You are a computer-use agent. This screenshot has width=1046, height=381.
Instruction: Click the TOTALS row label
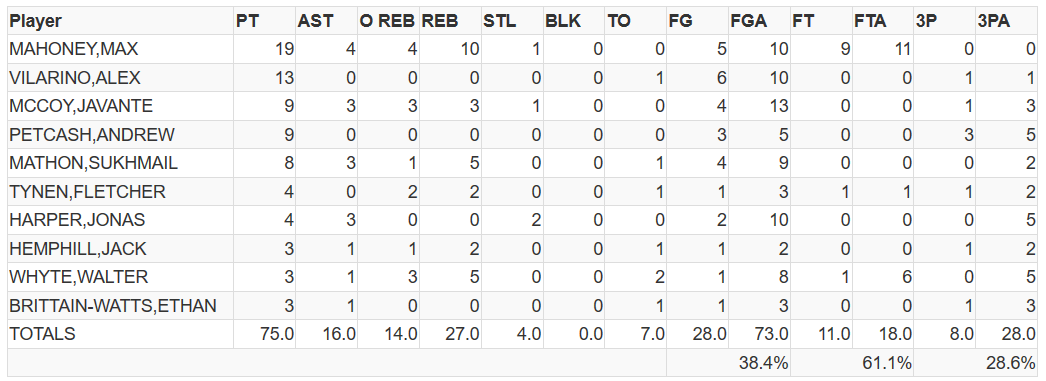click(43, 334)
